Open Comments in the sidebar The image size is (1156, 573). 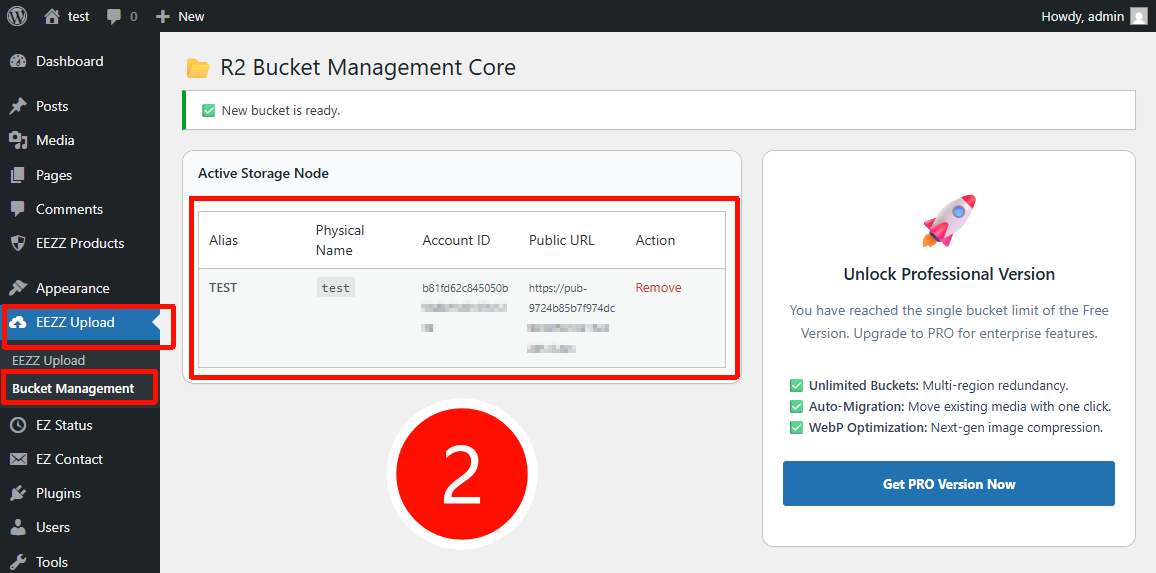tap(69, 209)
